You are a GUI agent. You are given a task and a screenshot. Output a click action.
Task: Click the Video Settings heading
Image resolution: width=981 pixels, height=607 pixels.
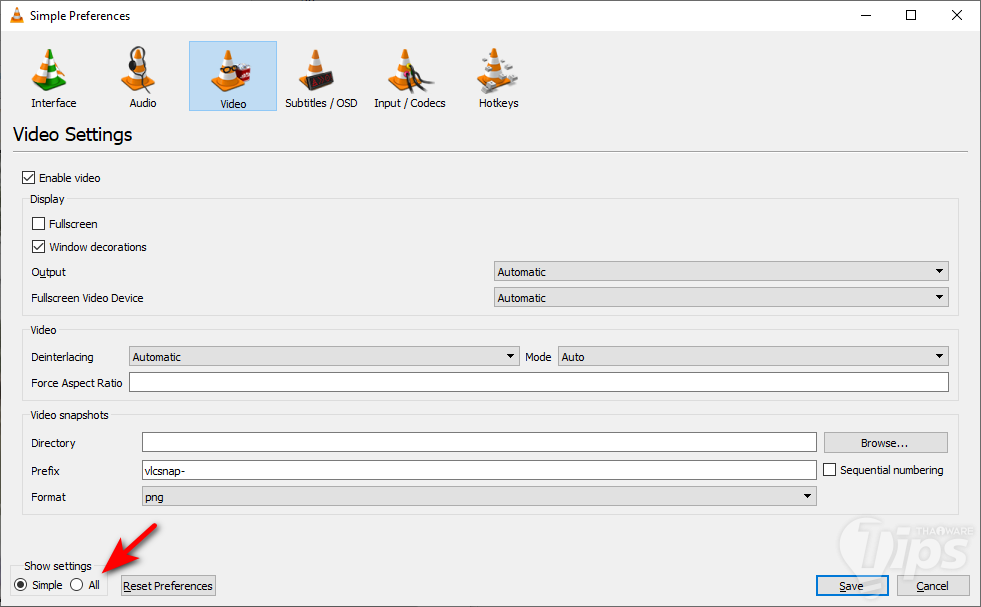point(73,135)
